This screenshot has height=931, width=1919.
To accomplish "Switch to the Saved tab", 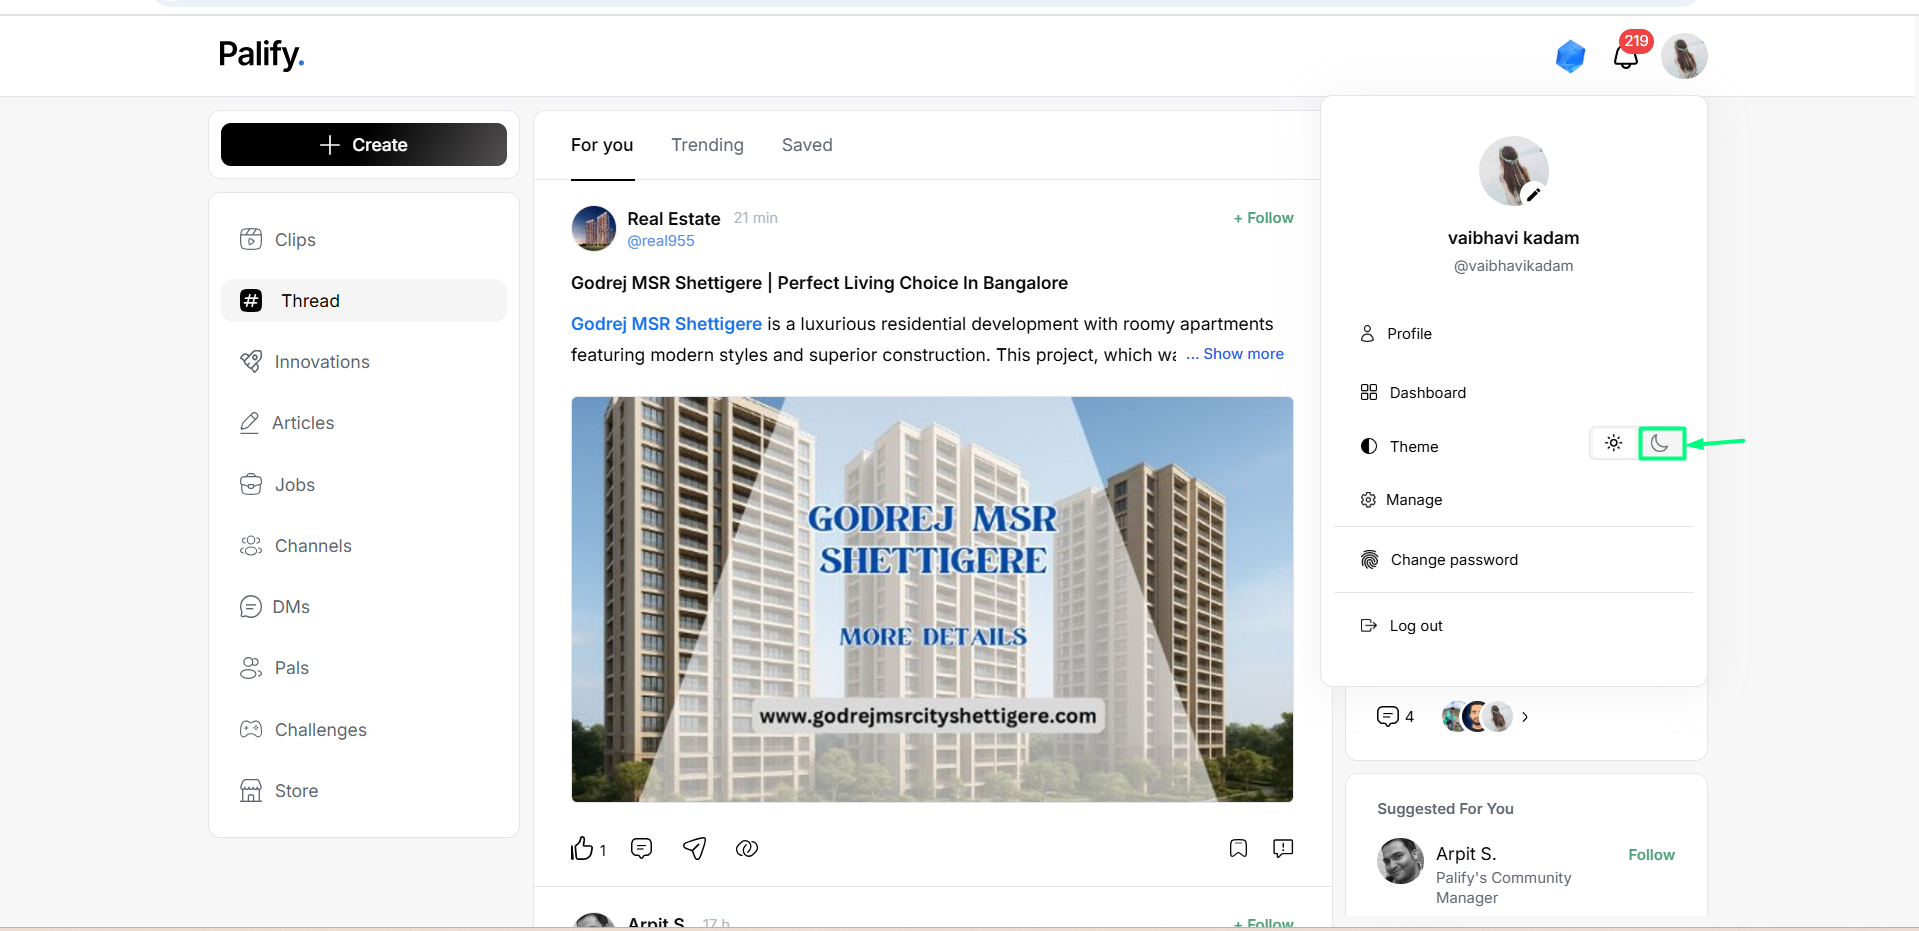I will [807, 145].
